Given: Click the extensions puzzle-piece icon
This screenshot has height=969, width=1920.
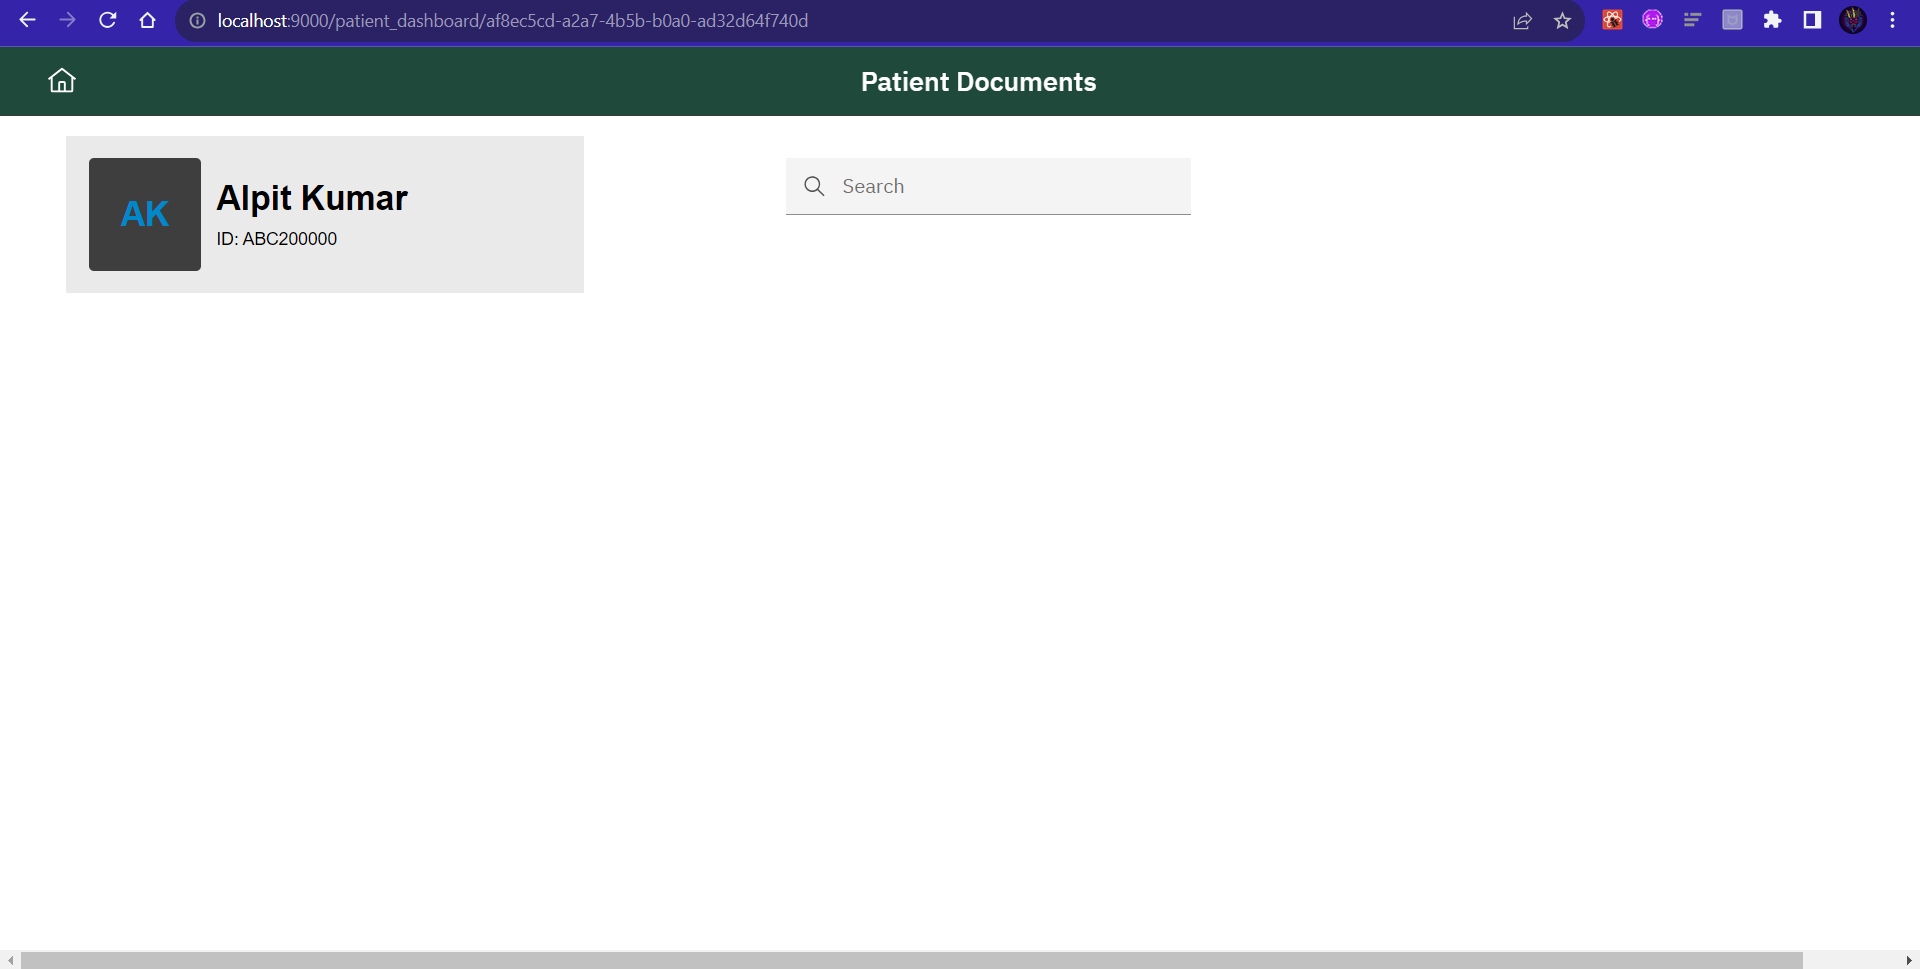Looking at the screenshot, I should click(x=1772, y=20).
